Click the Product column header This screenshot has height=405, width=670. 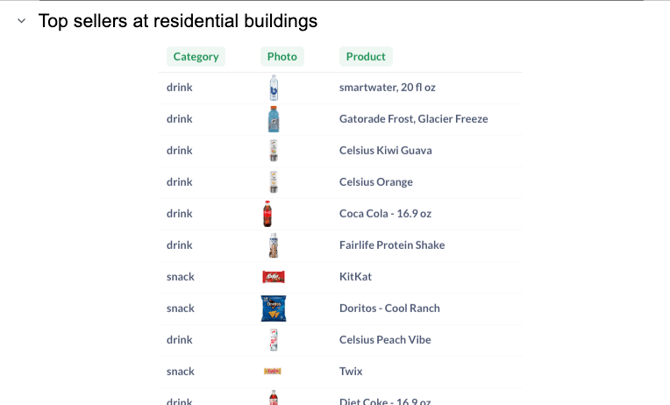(365, 57)
